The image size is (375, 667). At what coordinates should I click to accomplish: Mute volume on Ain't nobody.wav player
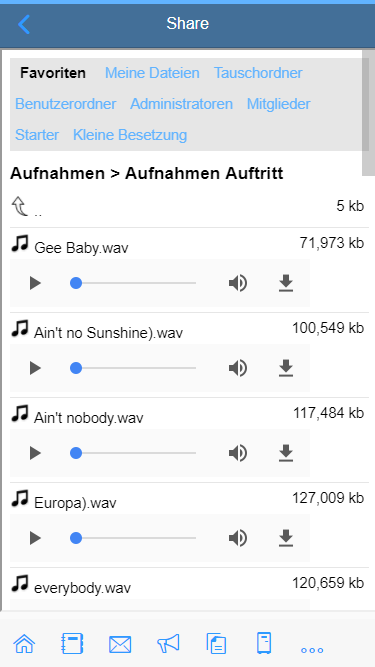238,453
